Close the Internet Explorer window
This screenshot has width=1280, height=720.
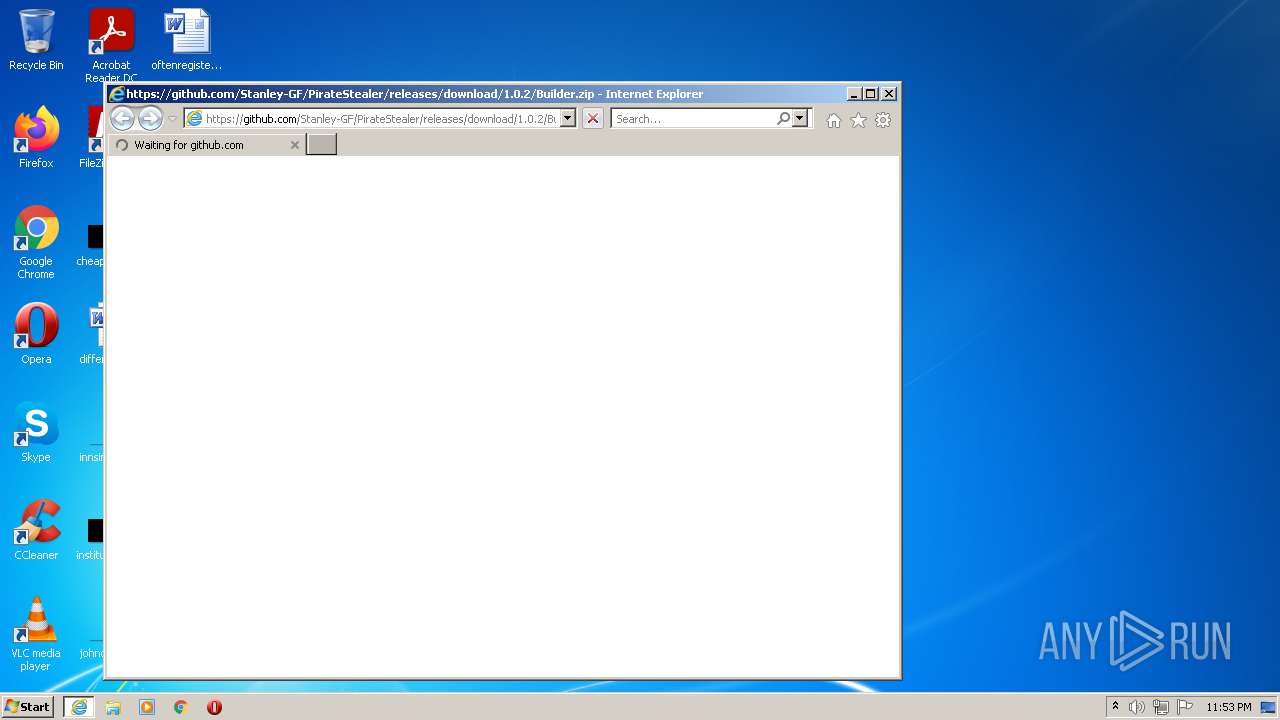[889, 94]
